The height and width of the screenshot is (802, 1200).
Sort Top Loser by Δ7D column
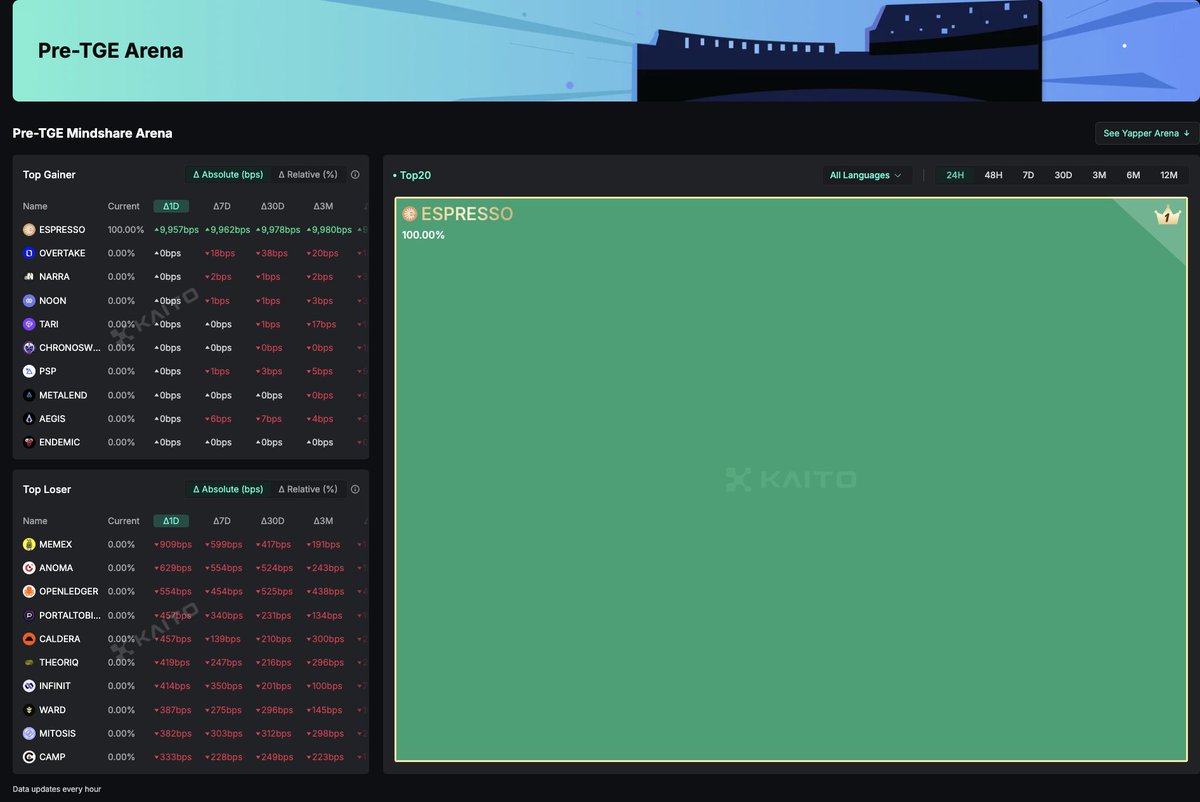click(222, 521)
